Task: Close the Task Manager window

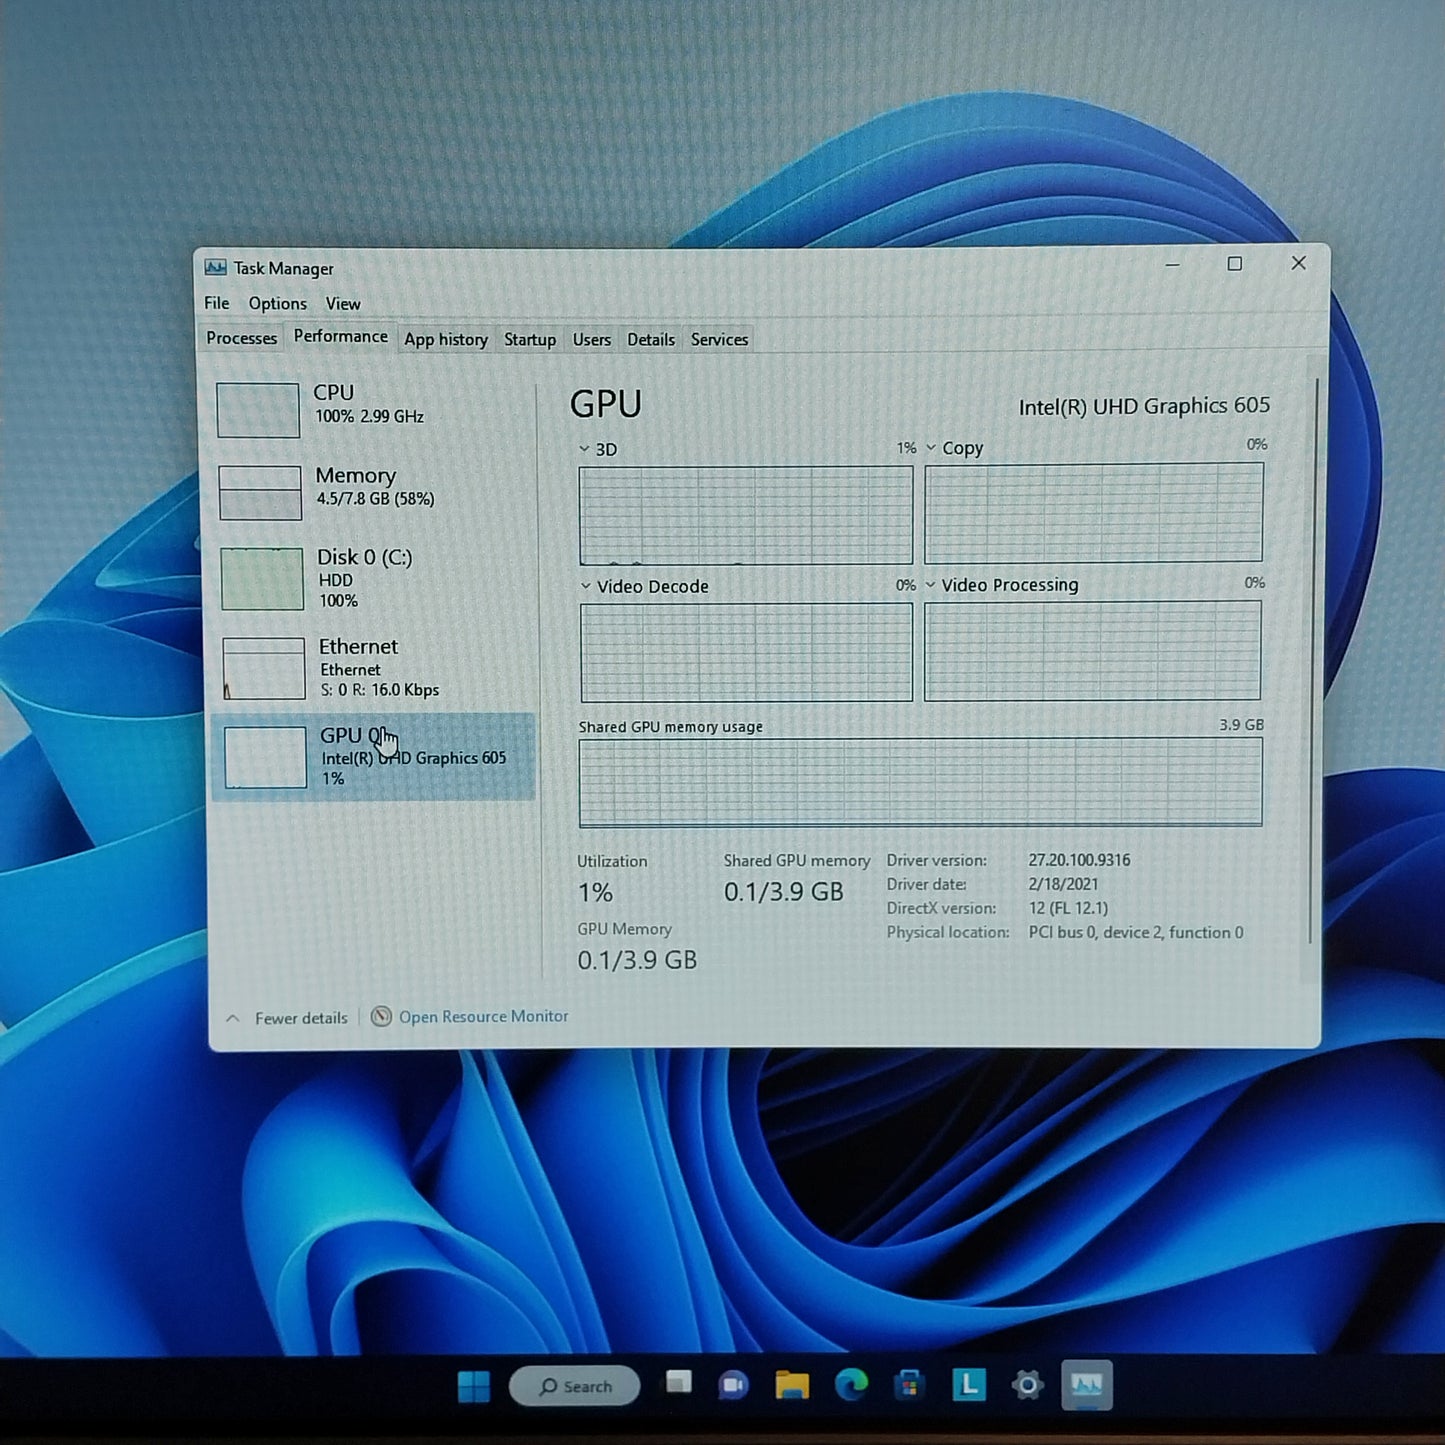Action: [x=1299, y=262]
